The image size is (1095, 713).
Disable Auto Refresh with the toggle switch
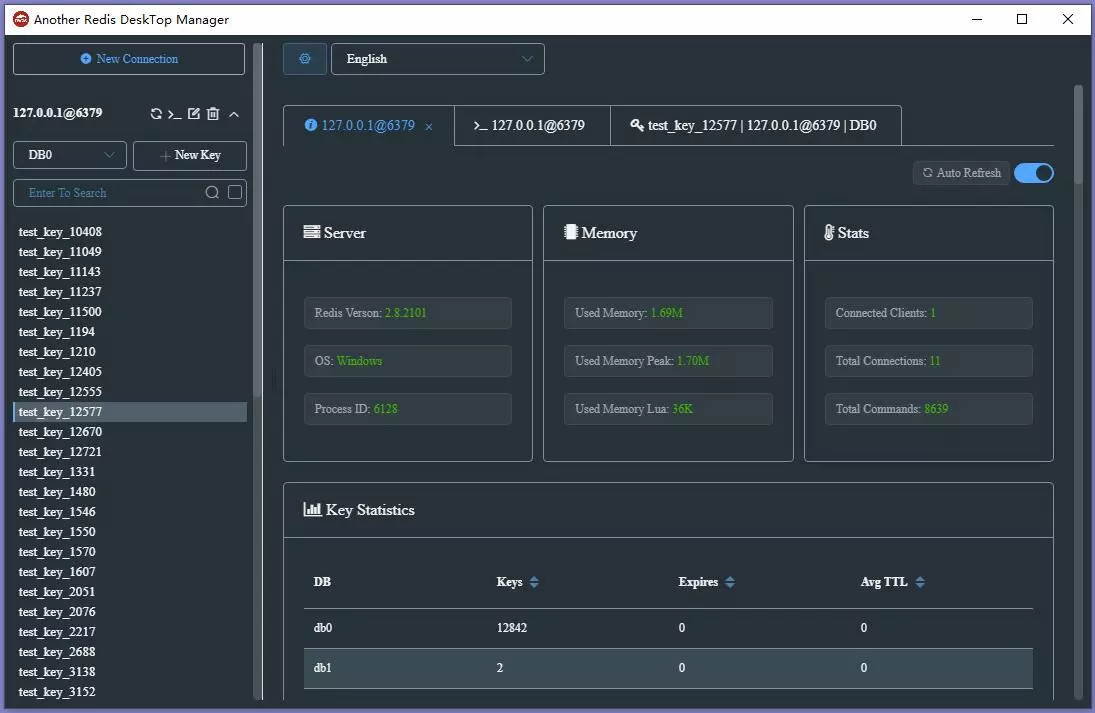(1033, 172)
